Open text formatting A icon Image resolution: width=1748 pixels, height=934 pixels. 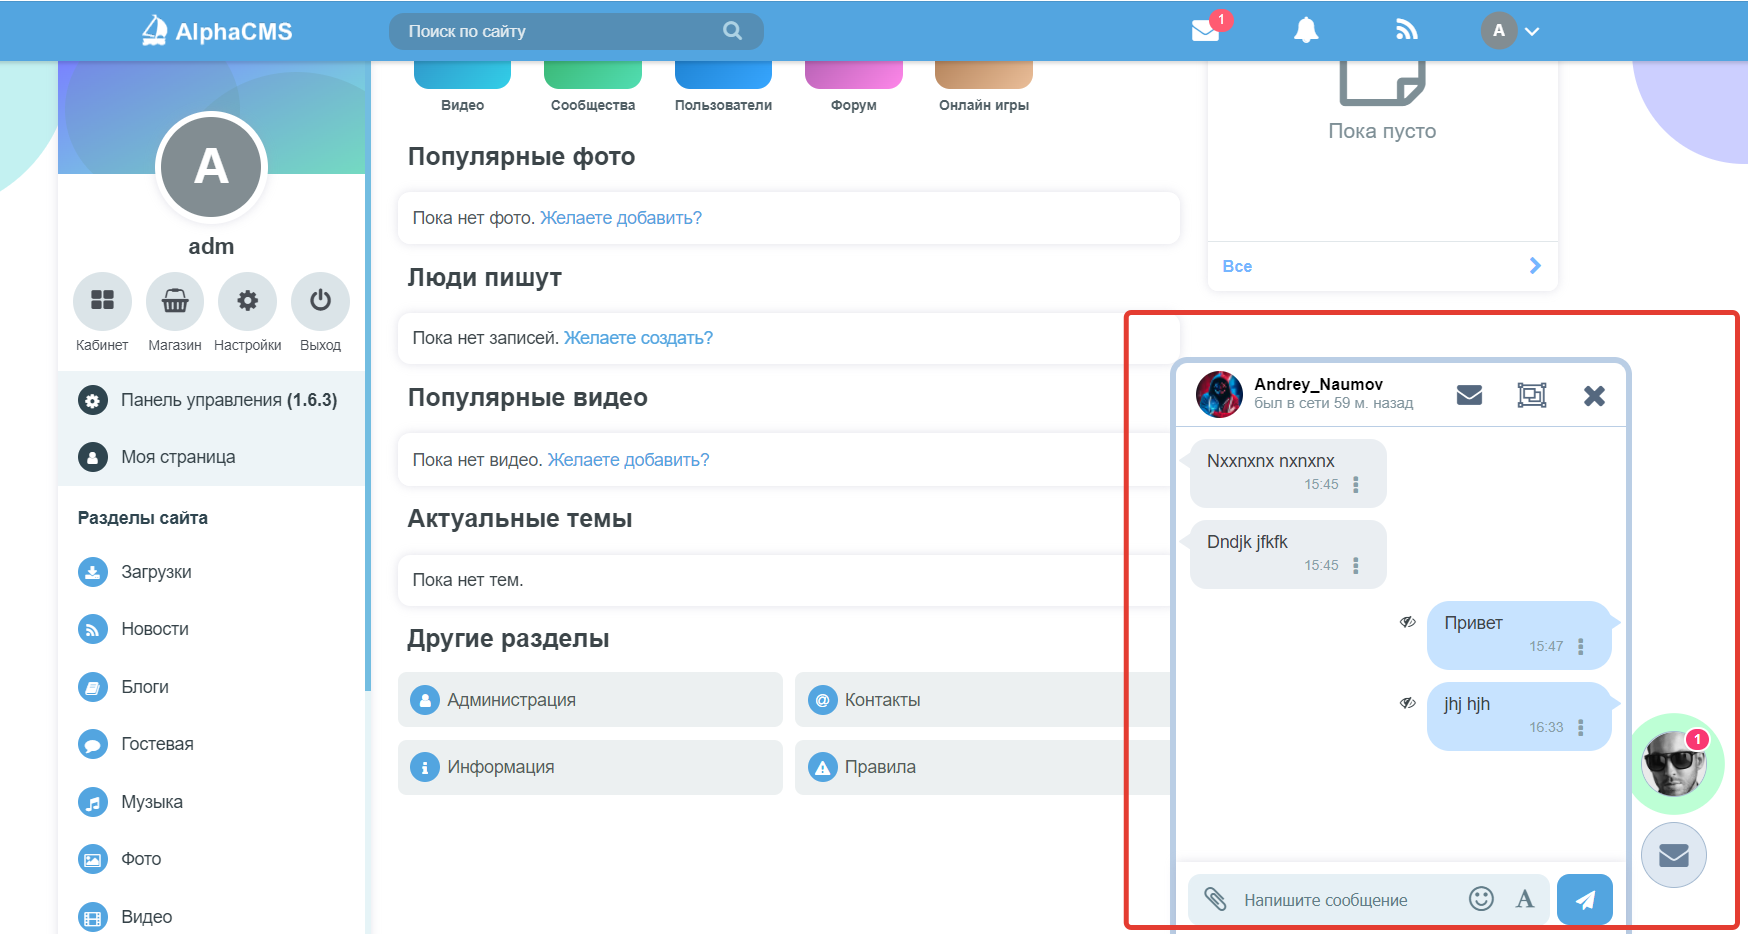[x=1525, y=899]
